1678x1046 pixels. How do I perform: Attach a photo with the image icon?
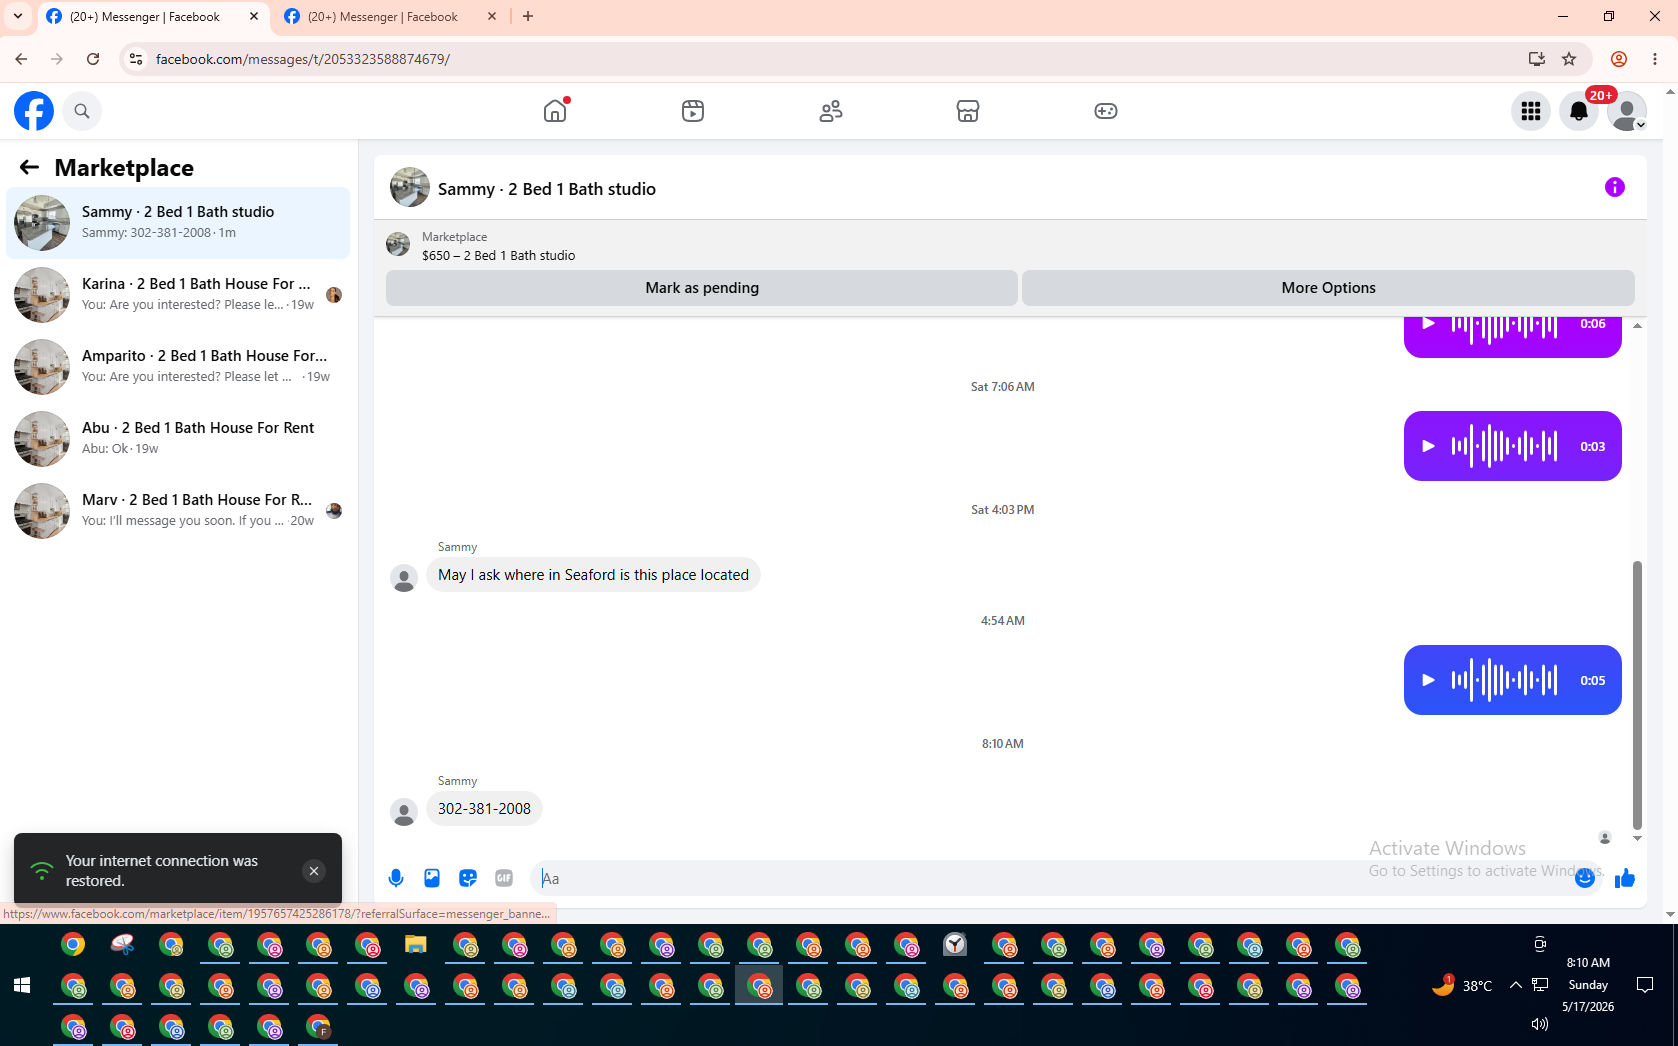(432, 878)
